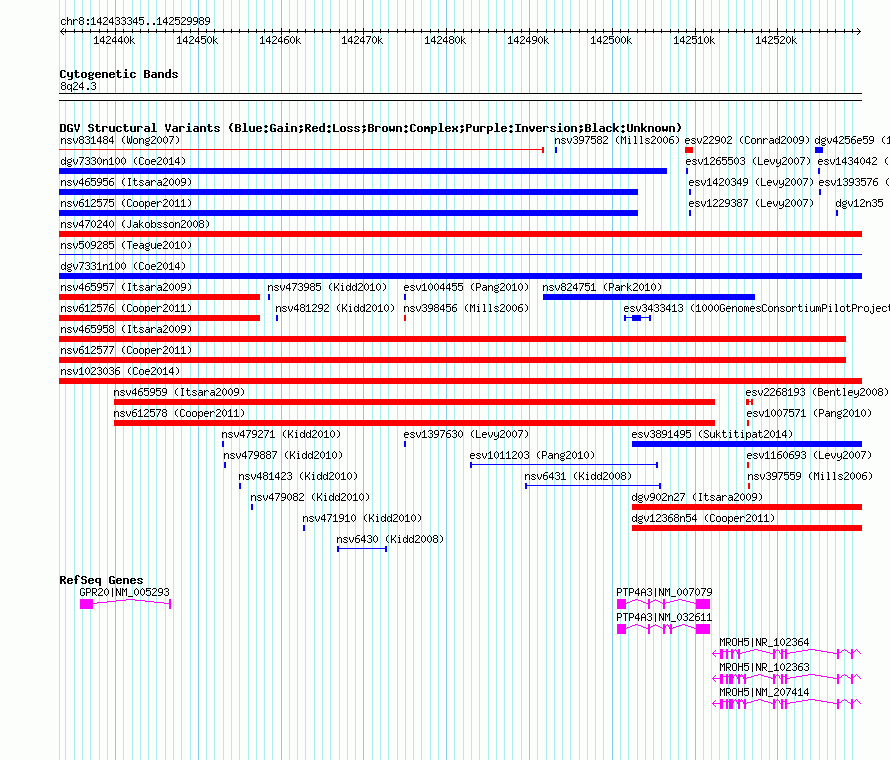Click the nsv397582 (Mills2006) label
Screen dimensions: 890x760
pyautogui.click(x=617, y=140)
